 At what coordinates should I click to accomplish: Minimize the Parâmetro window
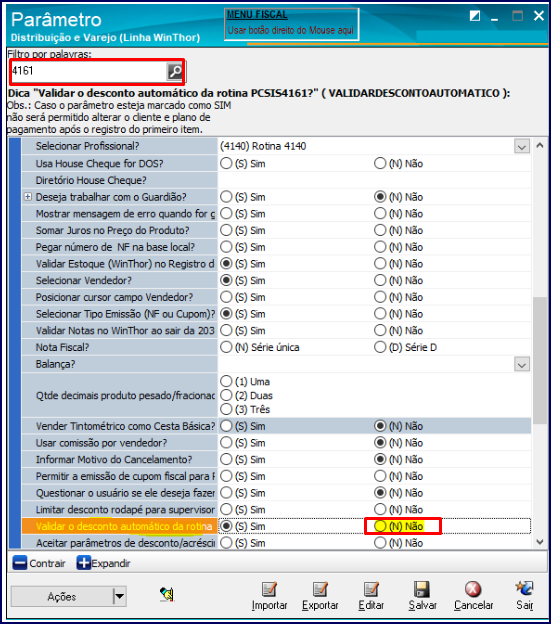(495, 18)
